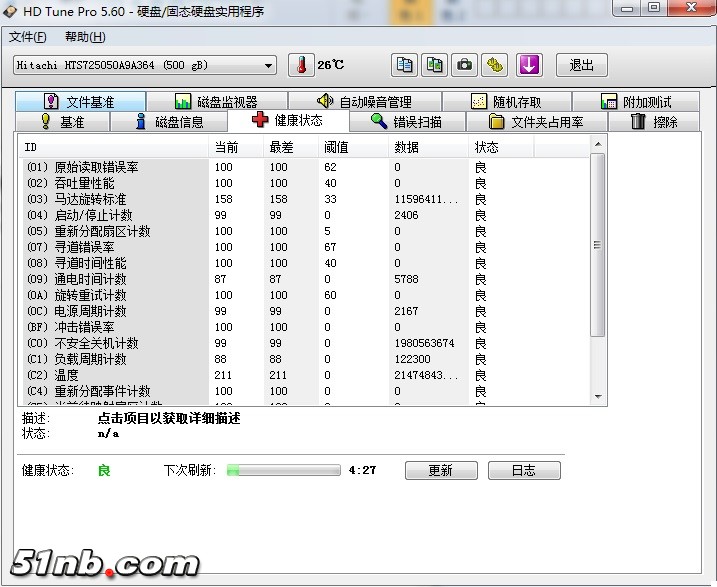
Task: Switch to the 磁盘信息 tab
Action: [169, 122]
